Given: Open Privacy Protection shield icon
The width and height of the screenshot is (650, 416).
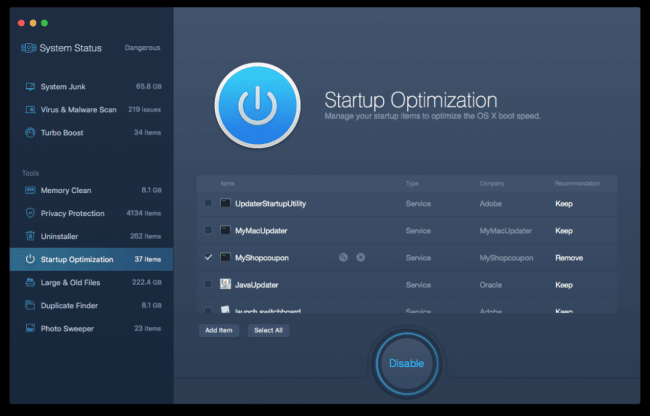Looking at the screenshot, I should [x=30, y=213].
